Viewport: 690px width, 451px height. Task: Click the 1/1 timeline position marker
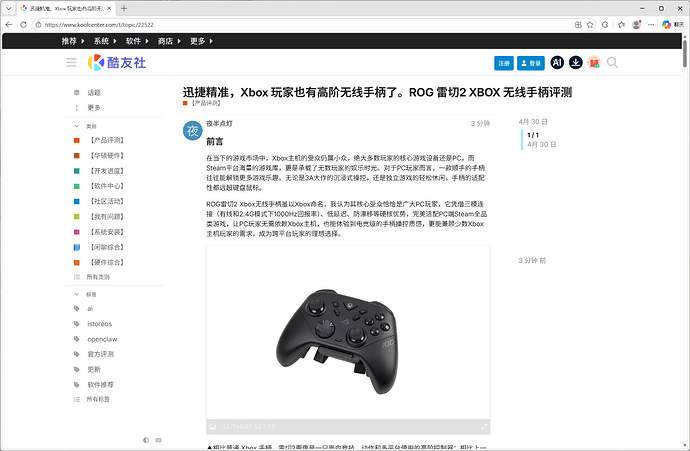pyautogui.click(x=533, y=135)
